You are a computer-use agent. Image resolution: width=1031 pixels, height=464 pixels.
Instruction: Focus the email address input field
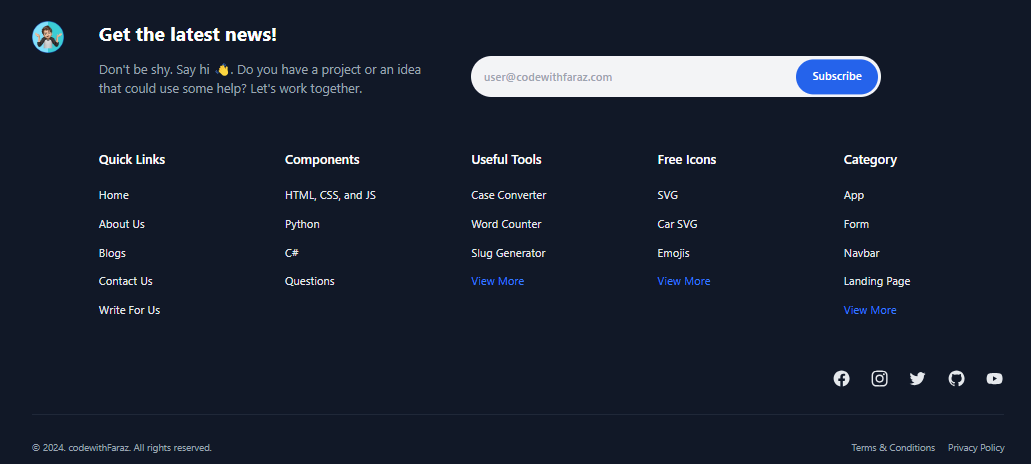634,77
